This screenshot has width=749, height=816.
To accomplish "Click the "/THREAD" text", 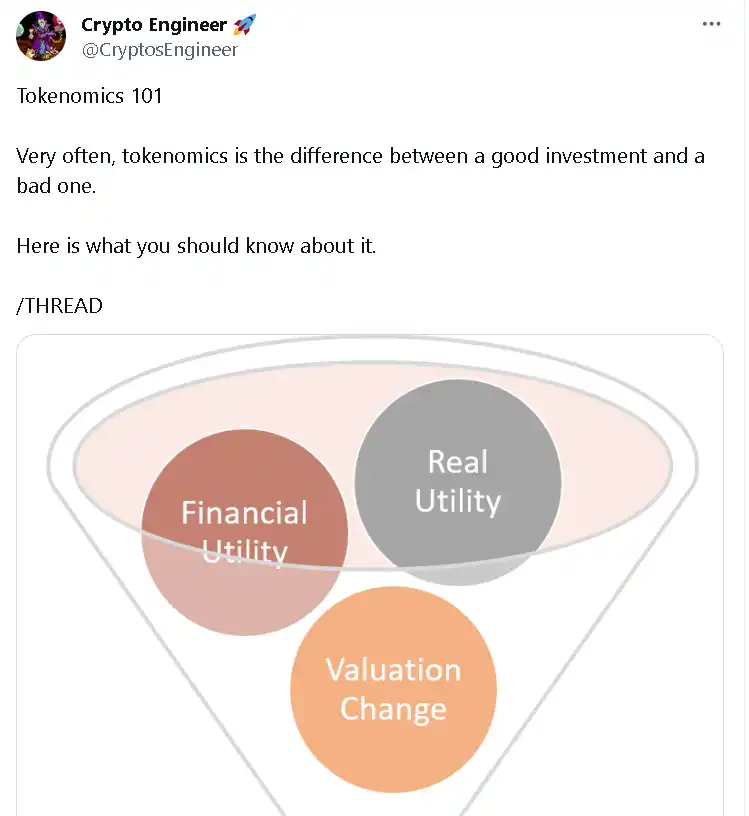I will [60, 306].
